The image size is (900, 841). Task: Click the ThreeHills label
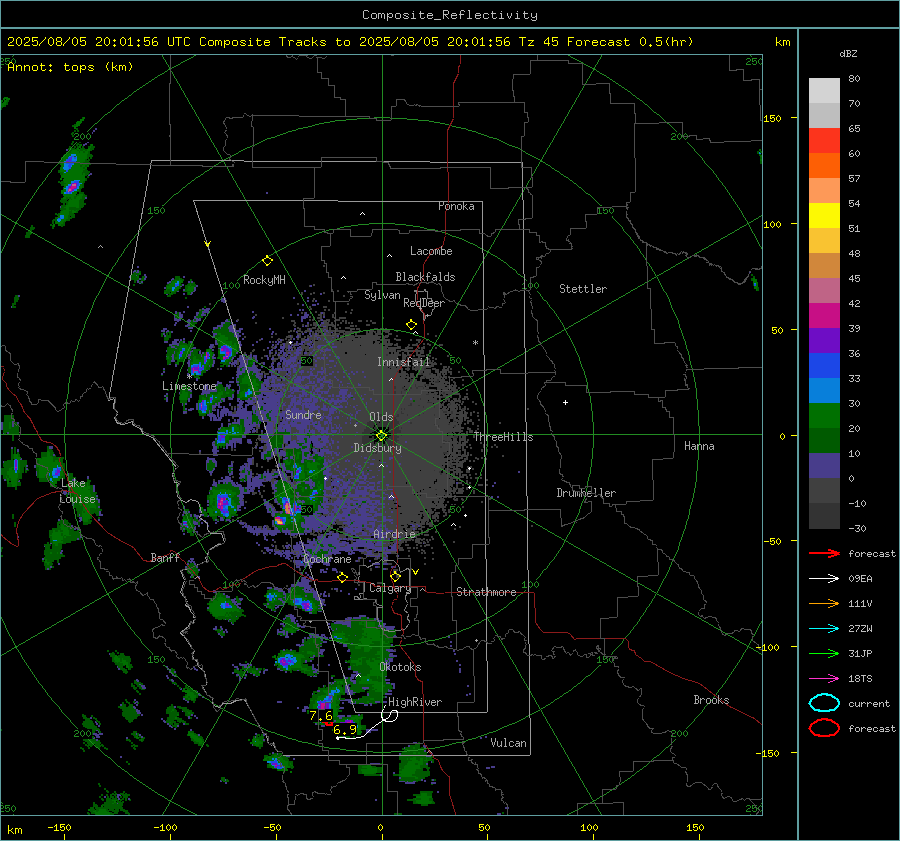point(503,437)
